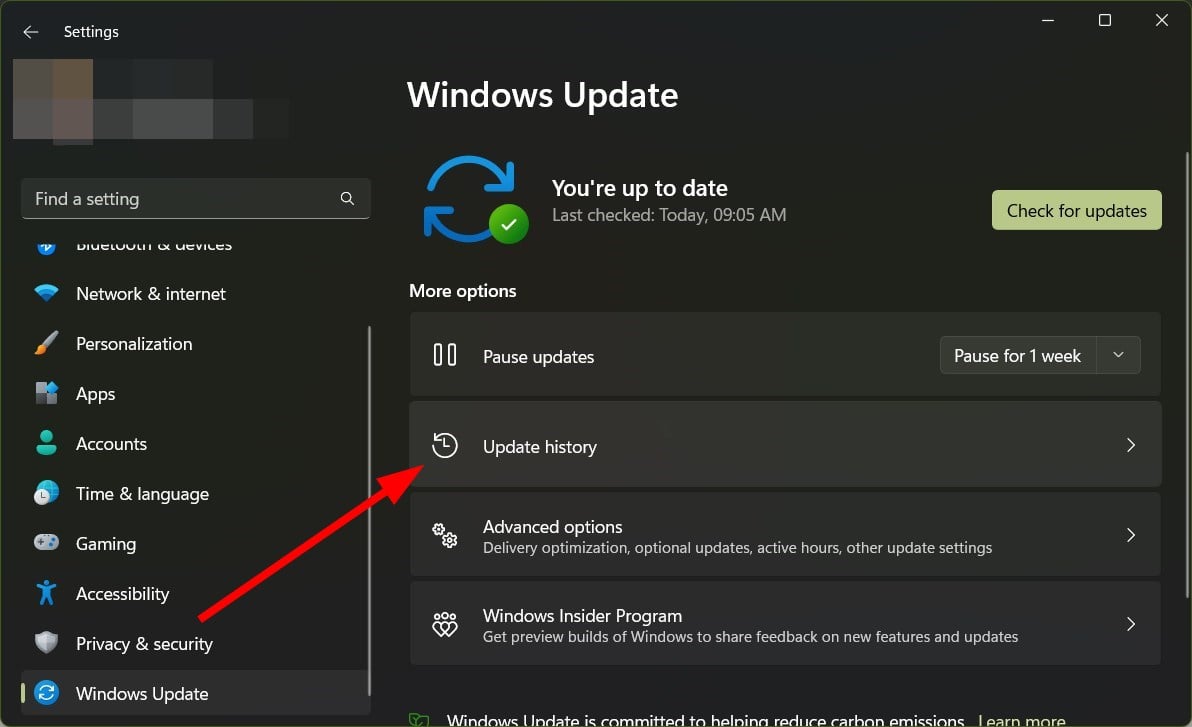
Task: Open the Learn more link
Action: [1021, 720]
